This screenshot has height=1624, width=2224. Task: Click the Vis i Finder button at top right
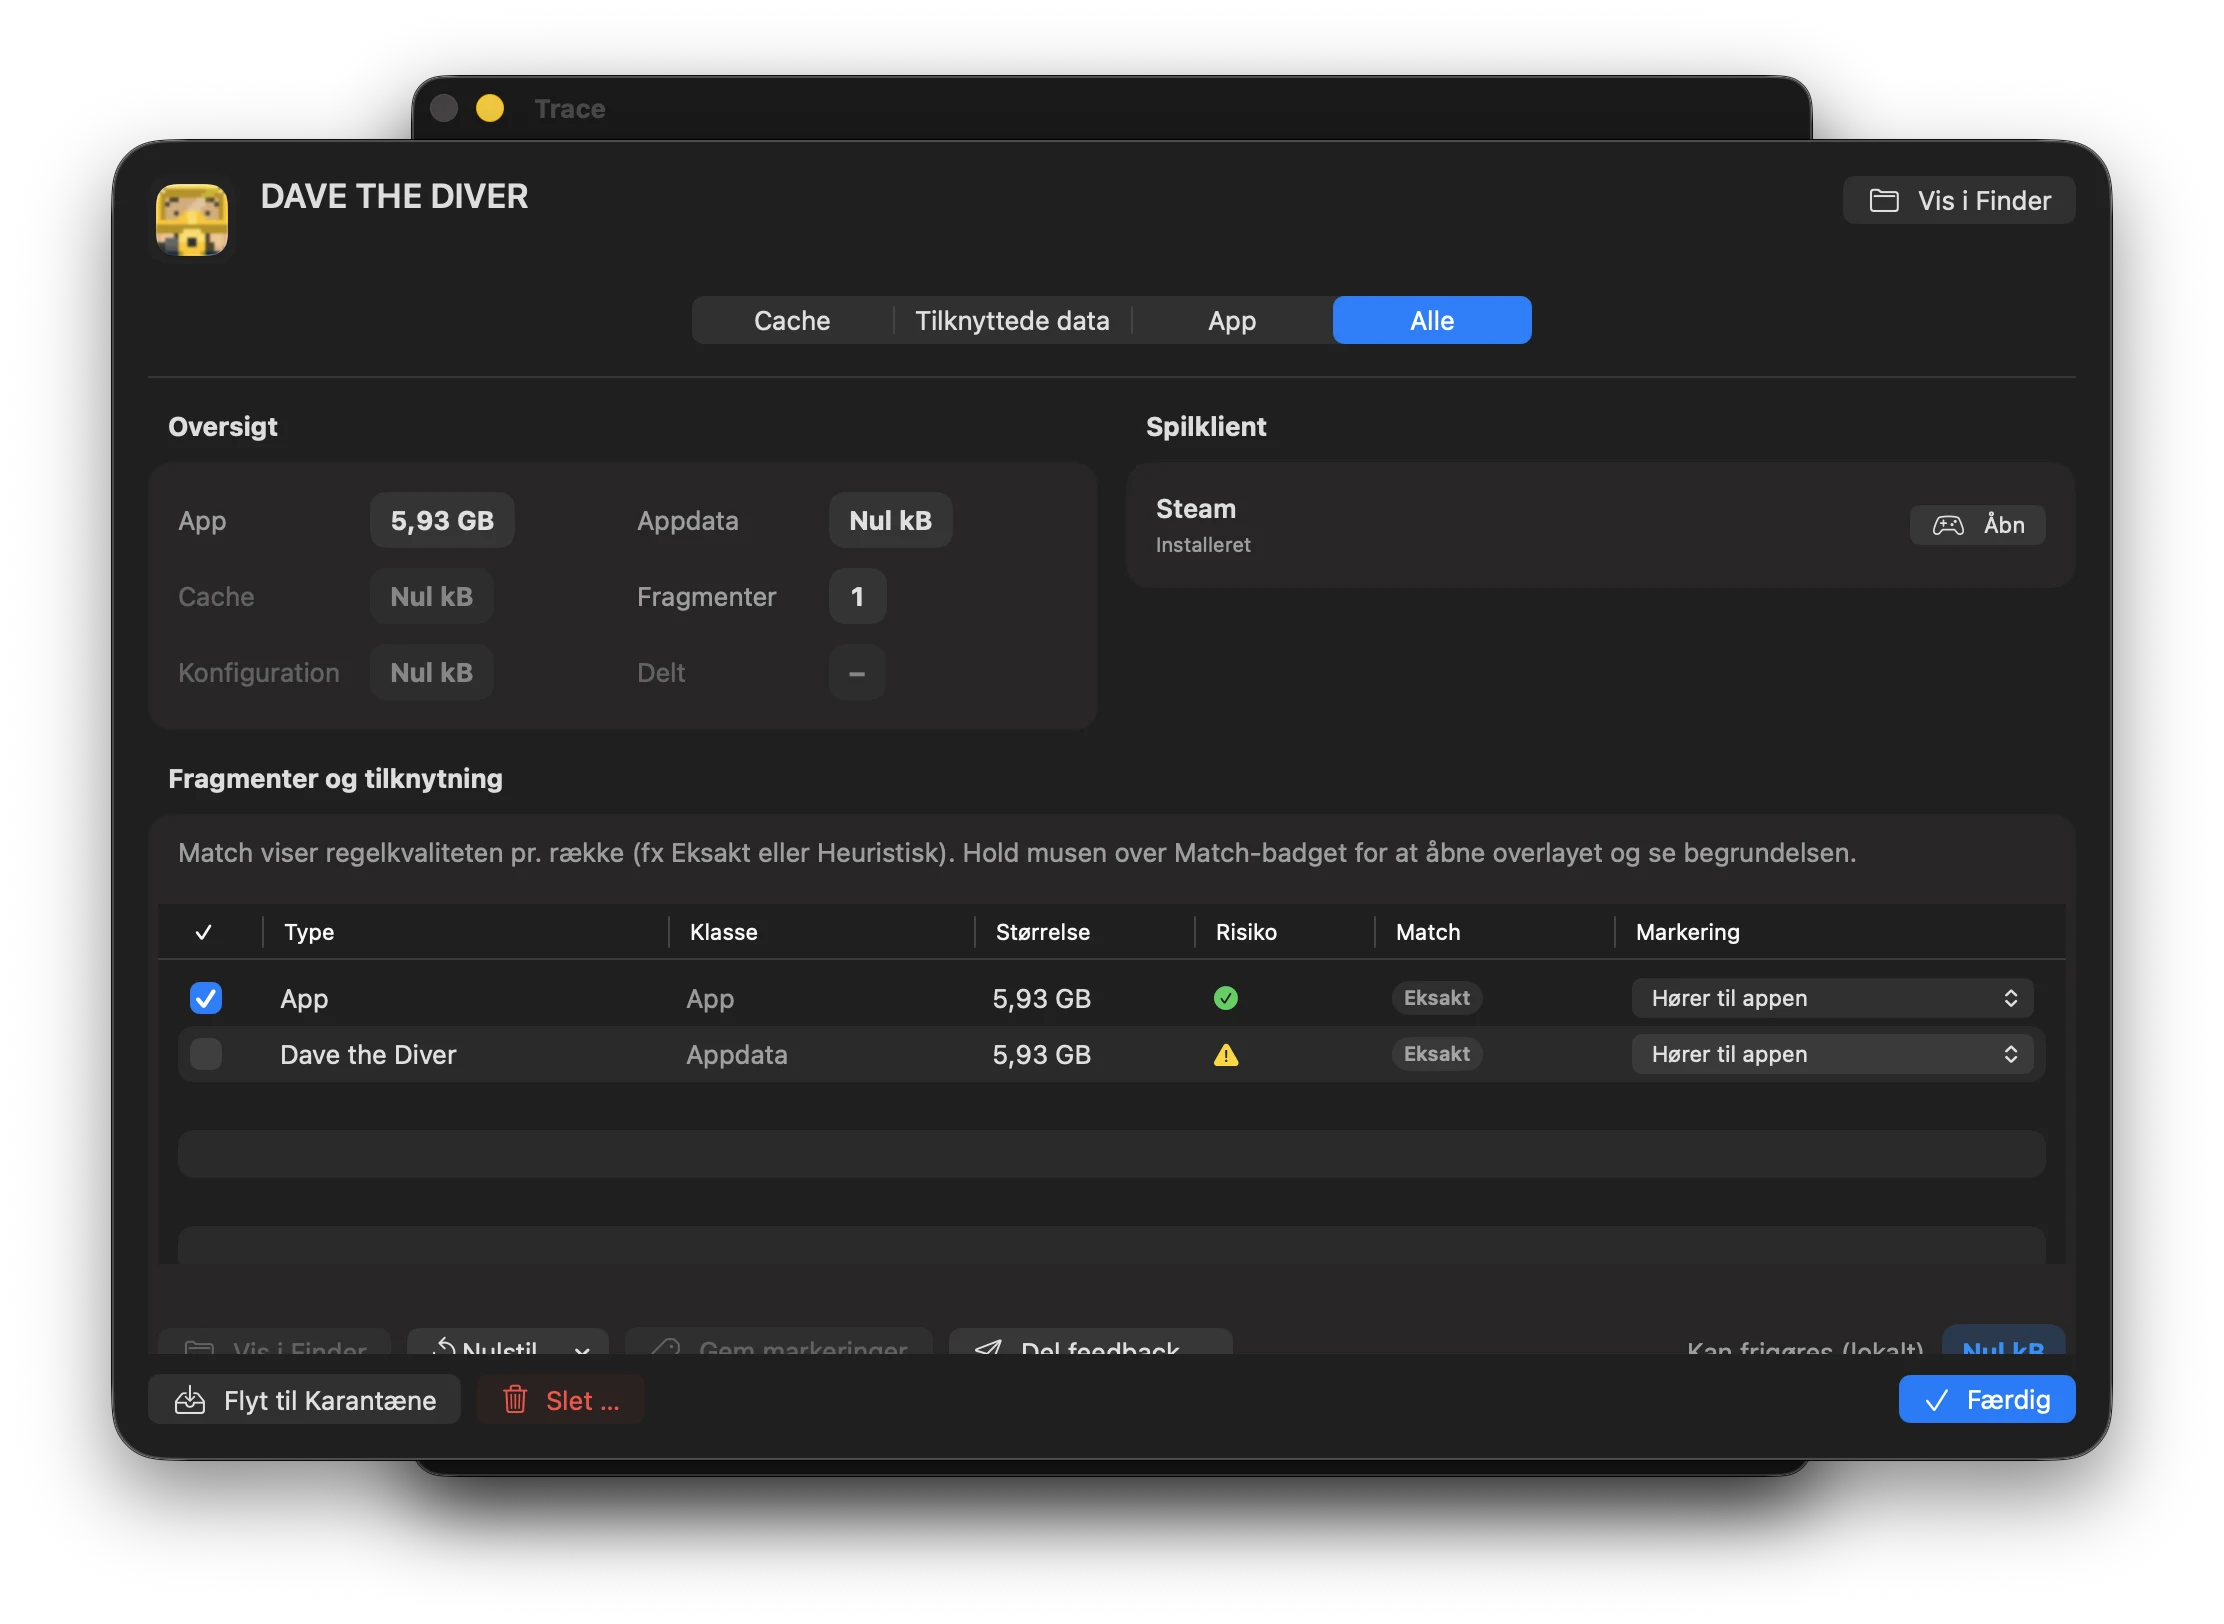click(x=1959, y=201)
